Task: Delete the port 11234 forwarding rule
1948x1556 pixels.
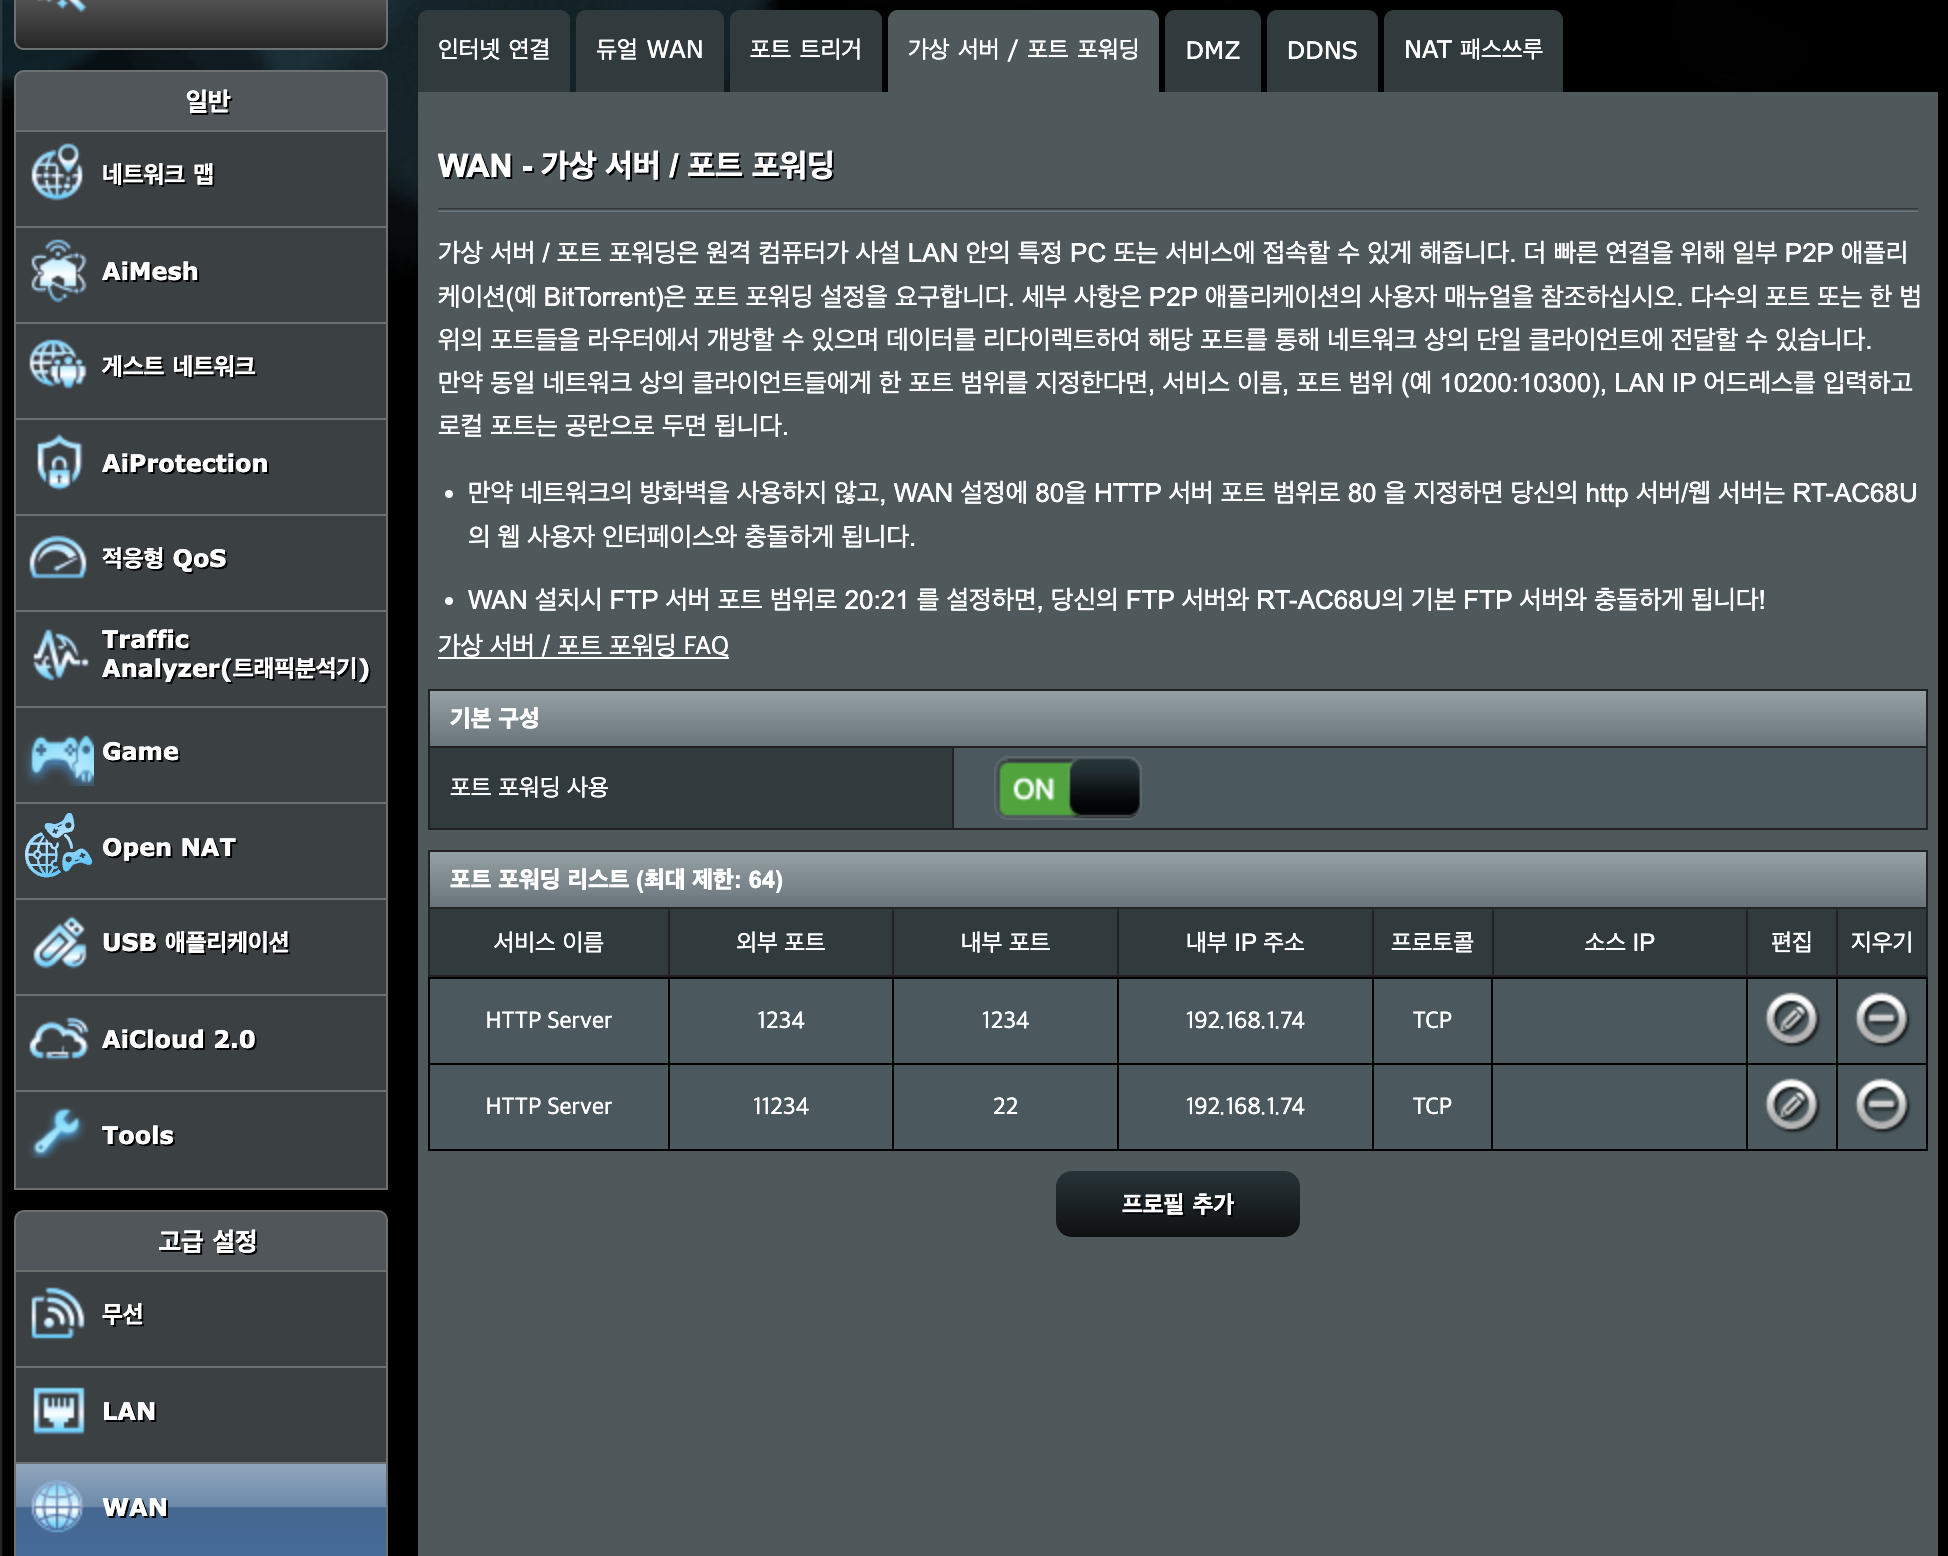Action: pos(1880,1106)
